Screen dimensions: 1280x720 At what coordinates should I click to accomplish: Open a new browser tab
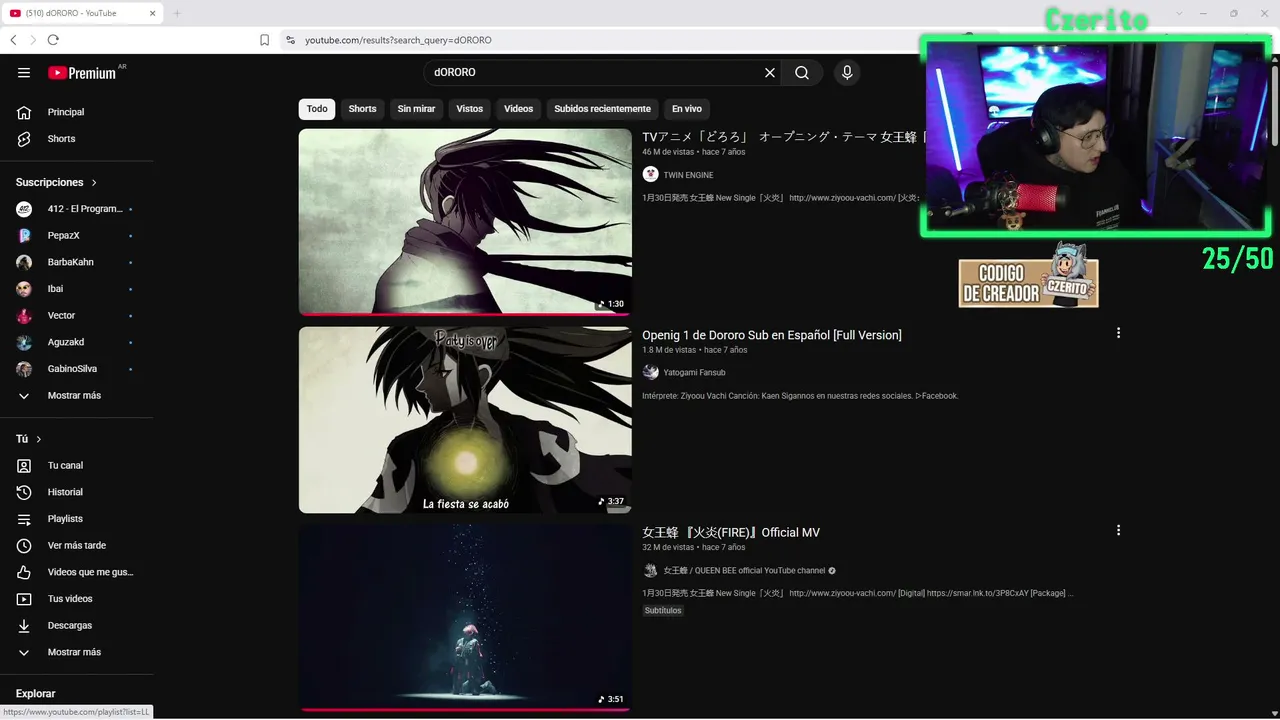tap(177, 13)
